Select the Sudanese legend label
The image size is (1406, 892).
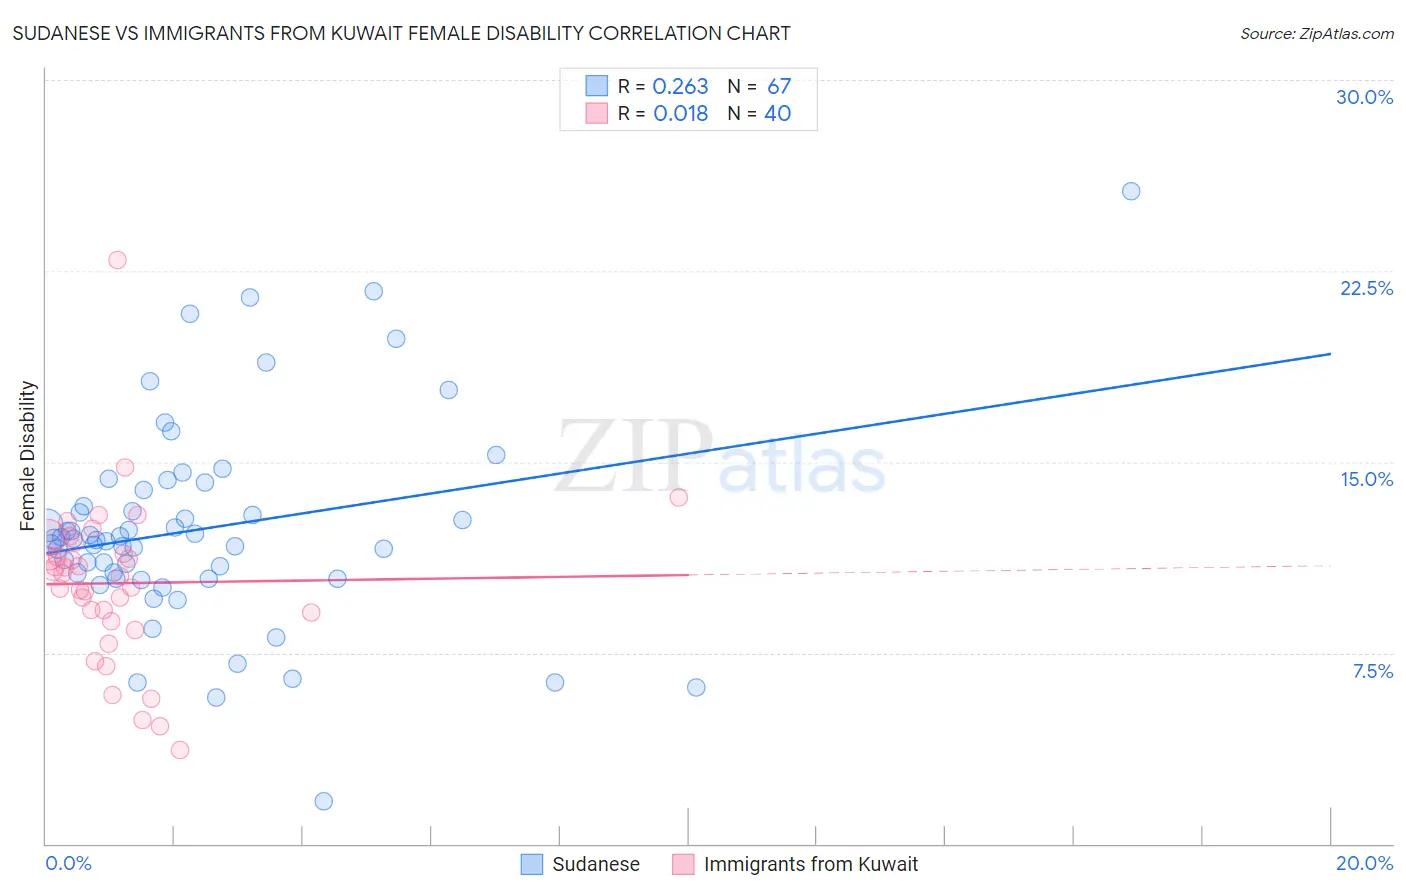click(596, 864)
